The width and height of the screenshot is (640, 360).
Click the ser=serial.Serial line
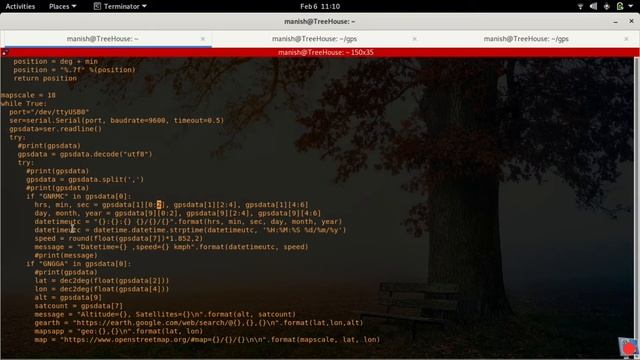(x=117, y=120)
